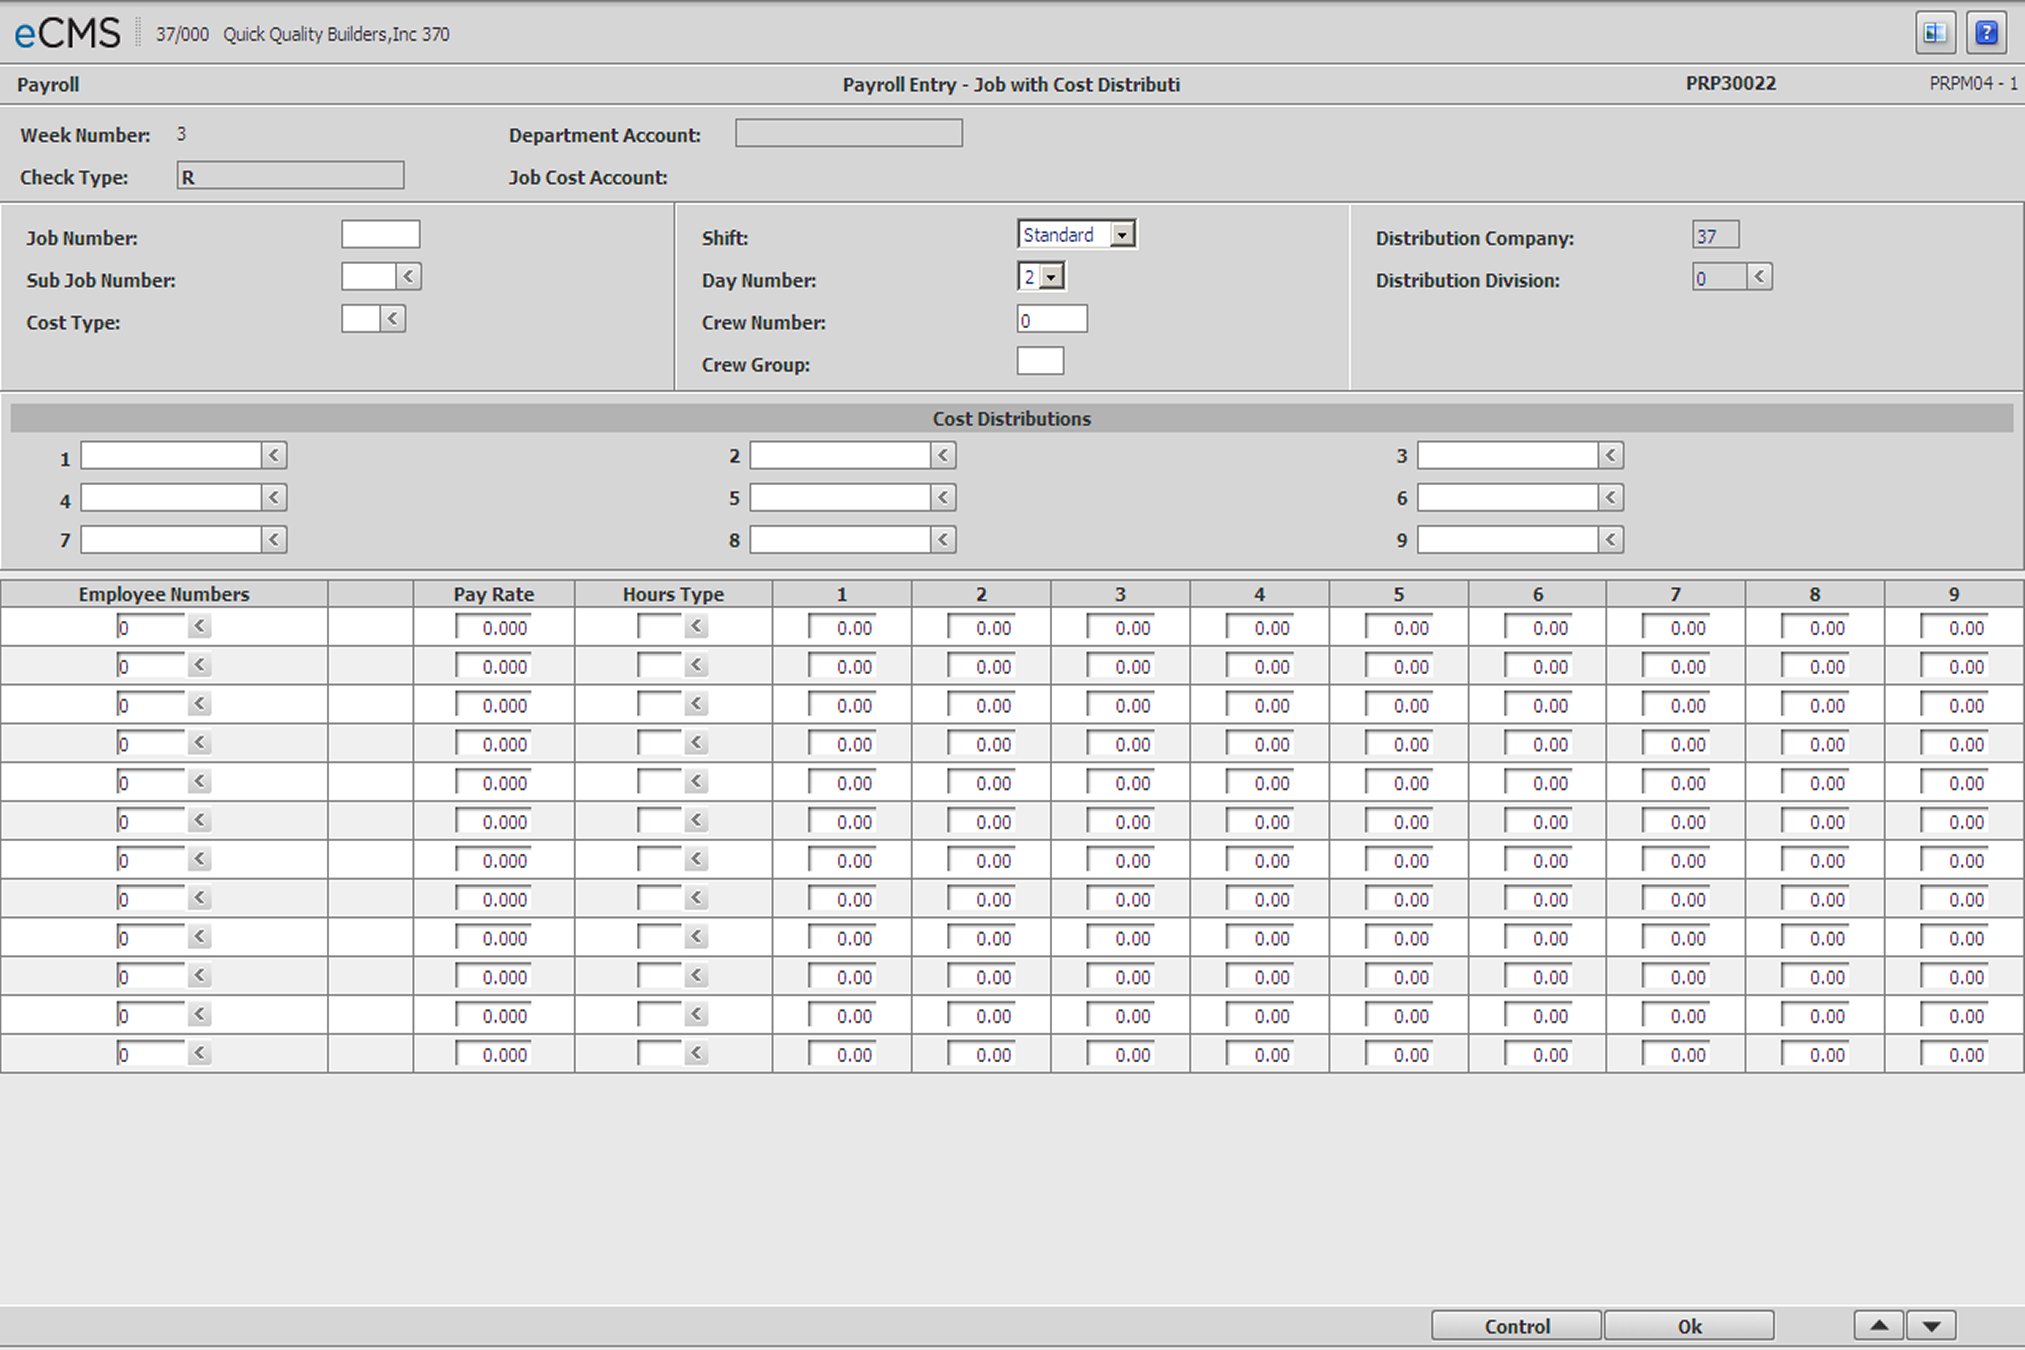Open lookup for Cost Distribution 7
Image resolution: width=2025 pixels, height=1350 pixels.
(274, 539)
